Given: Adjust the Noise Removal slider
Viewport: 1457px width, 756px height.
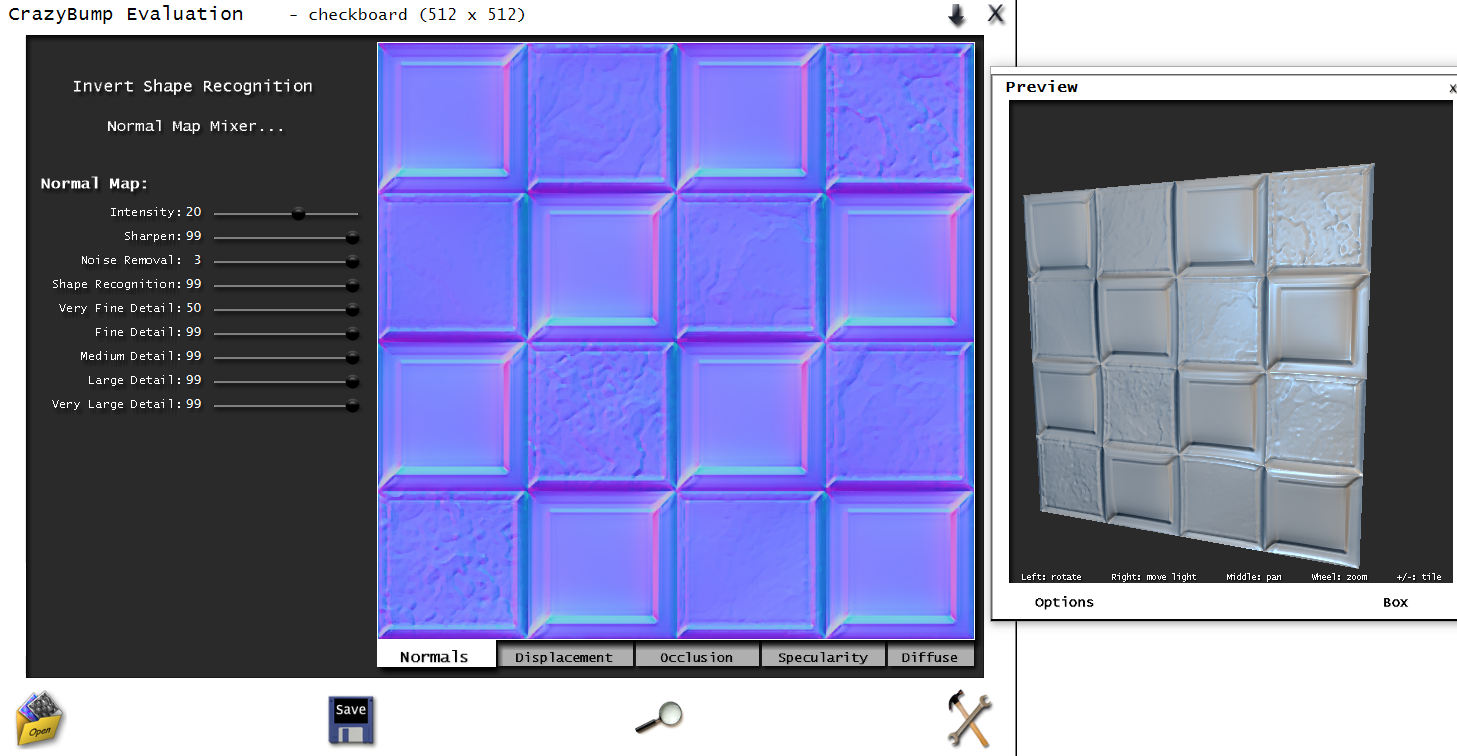Looking at the screenshot, I should pyautogui.click(x=286, y=261).
